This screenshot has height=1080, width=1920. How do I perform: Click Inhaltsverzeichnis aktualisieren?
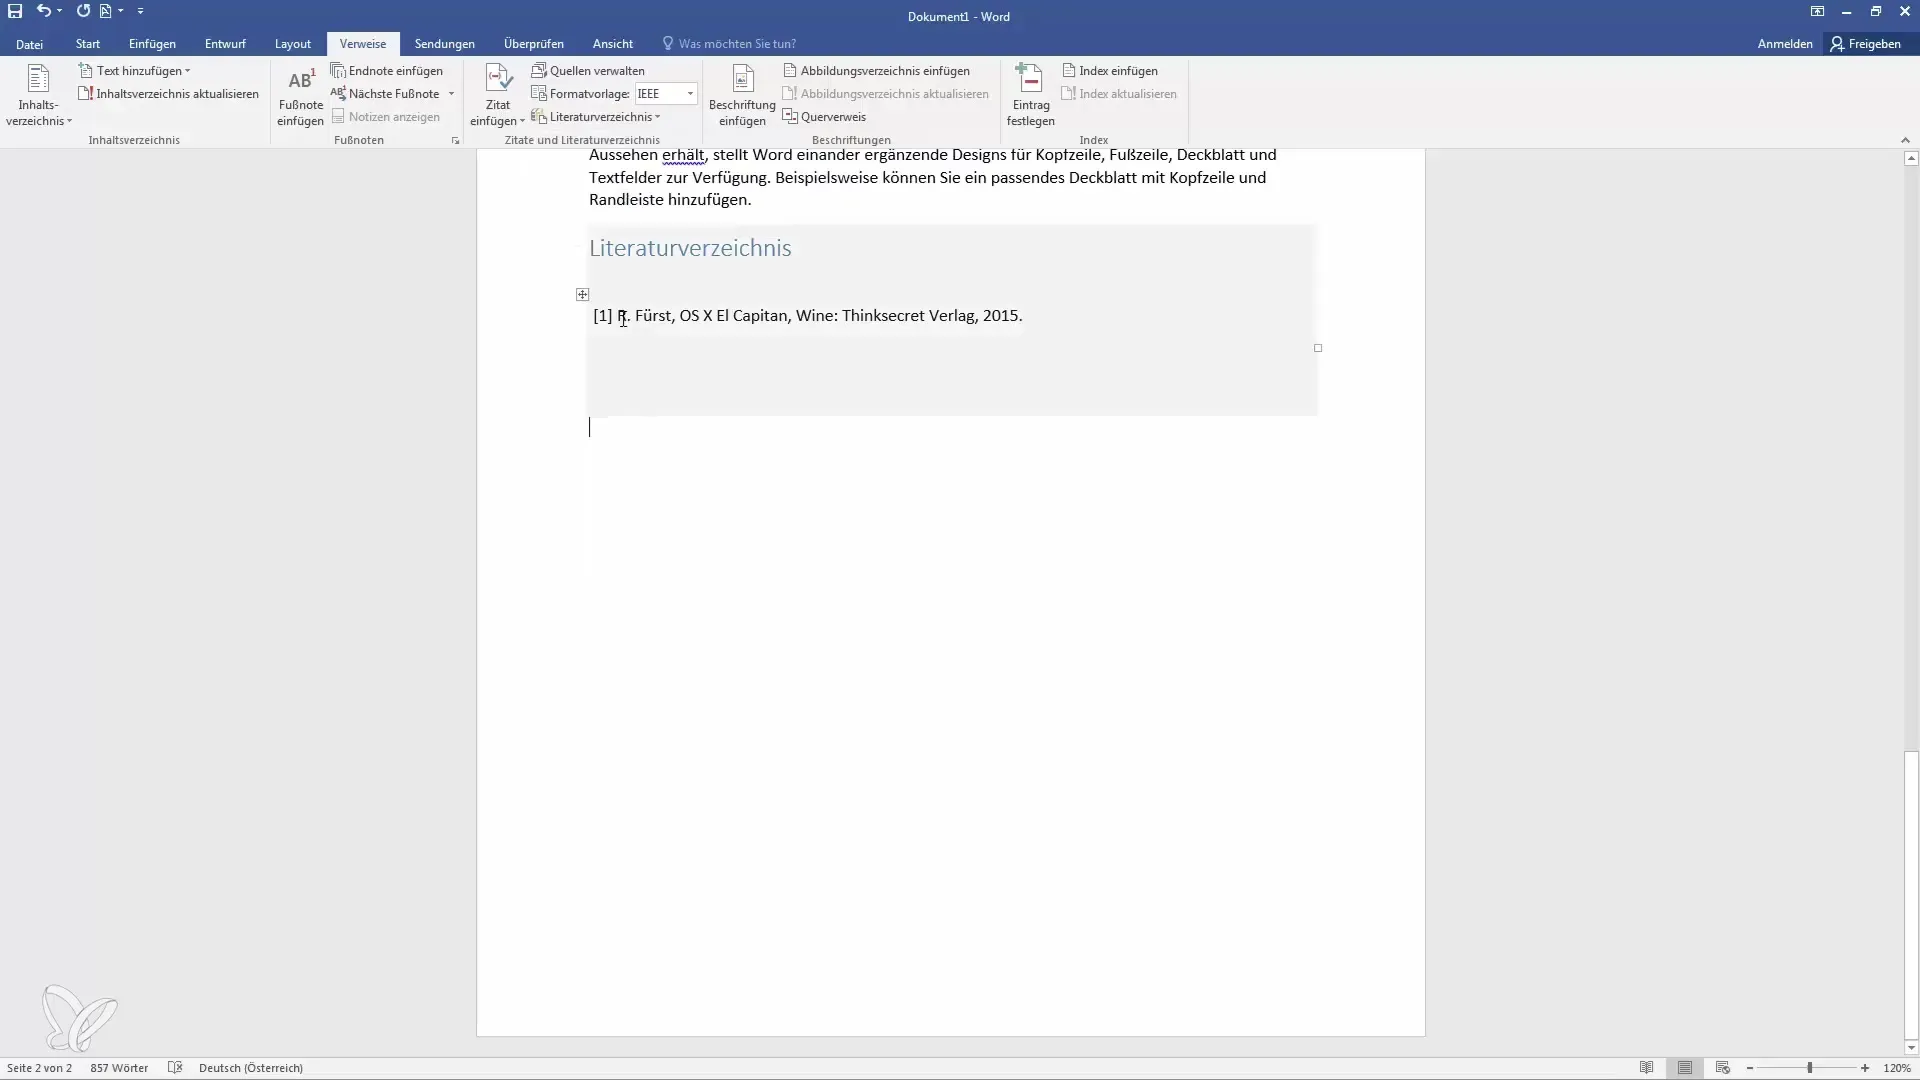click(x=168, y=94)
